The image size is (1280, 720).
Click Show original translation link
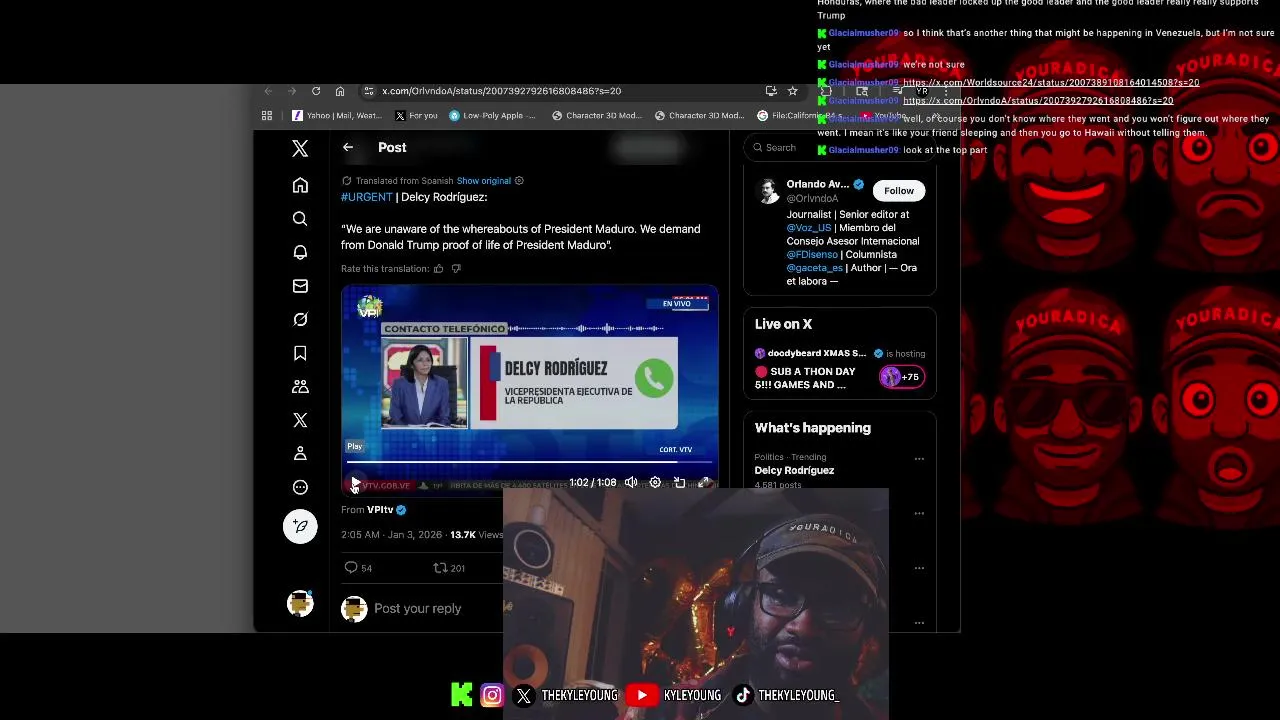tap(484, 181)
